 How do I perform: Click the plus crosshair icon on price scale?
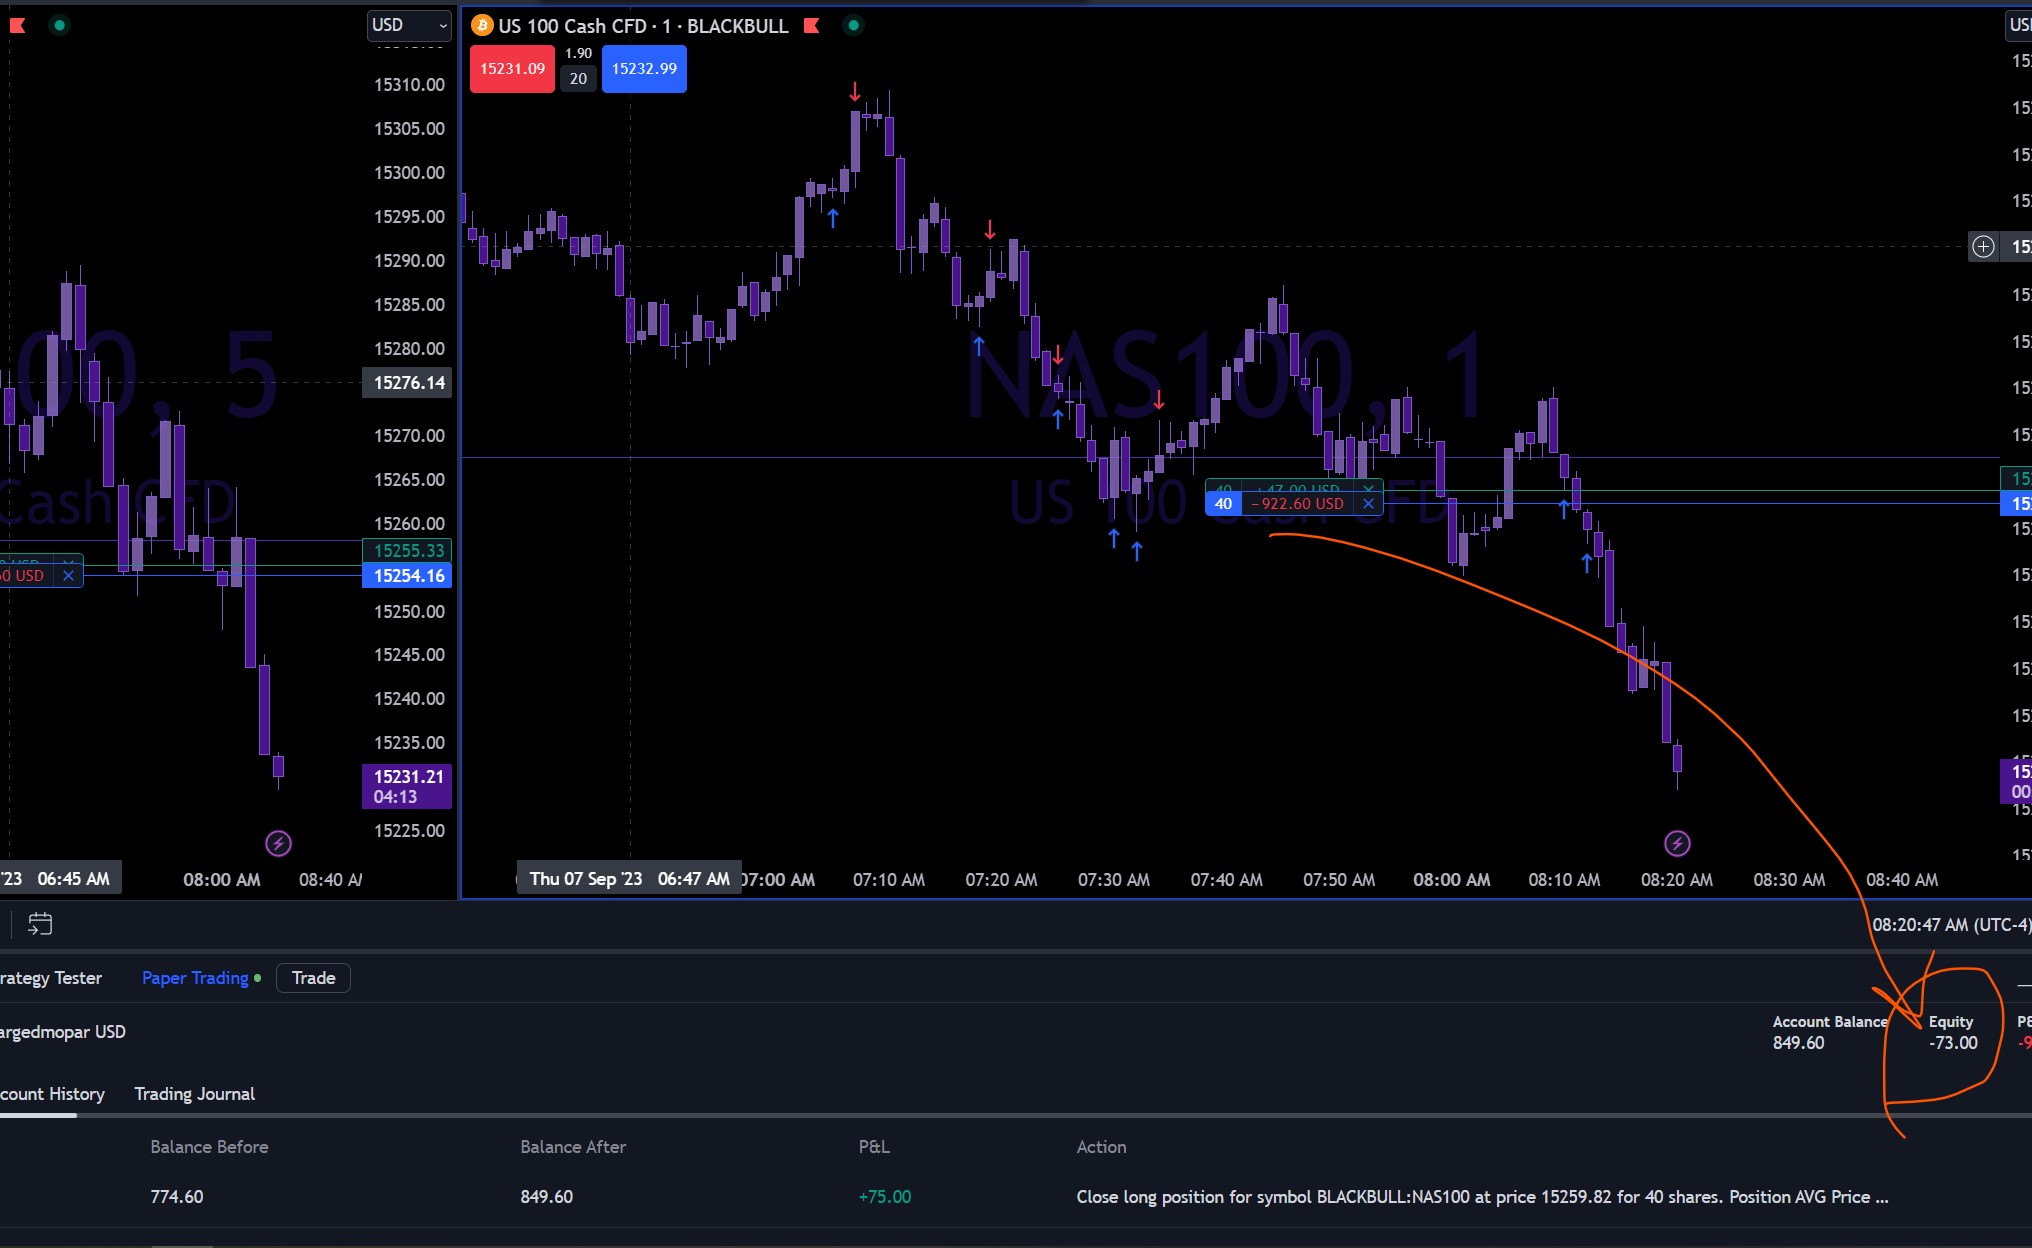1983,247
